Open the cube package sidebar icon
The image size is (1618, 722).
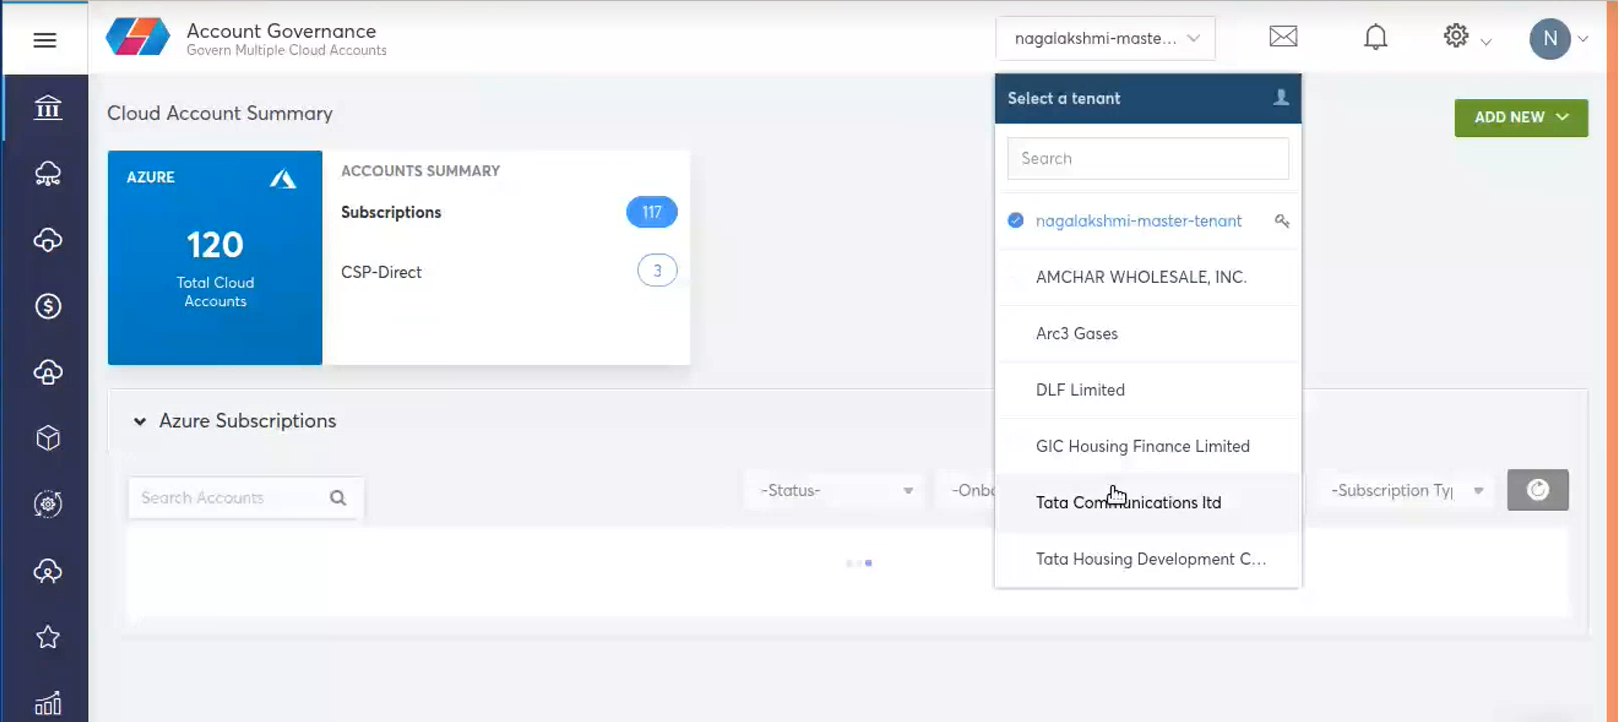coord(47,438)
